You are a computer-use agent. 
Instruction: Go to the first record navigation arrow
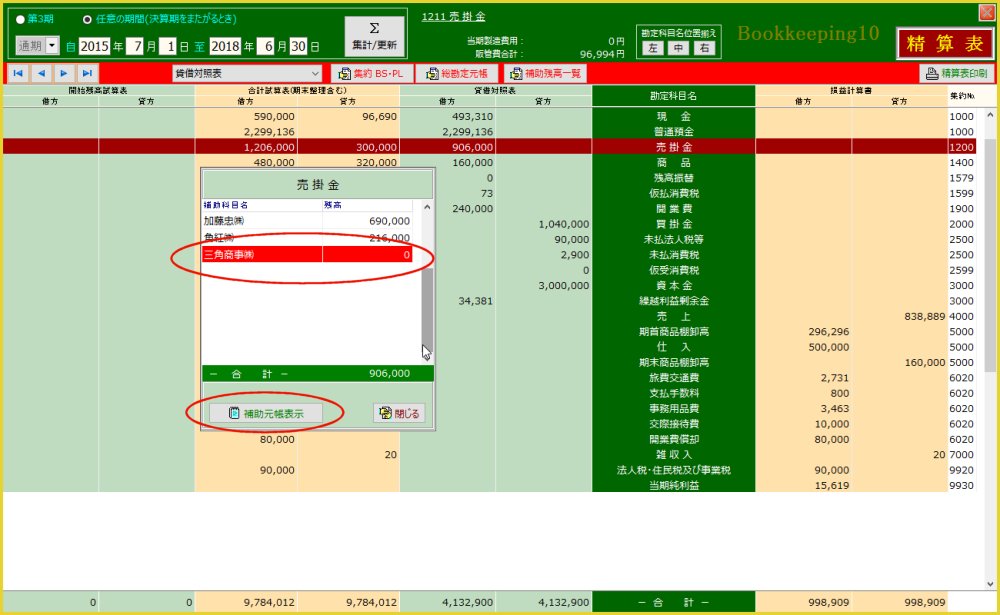pos(18,73)
